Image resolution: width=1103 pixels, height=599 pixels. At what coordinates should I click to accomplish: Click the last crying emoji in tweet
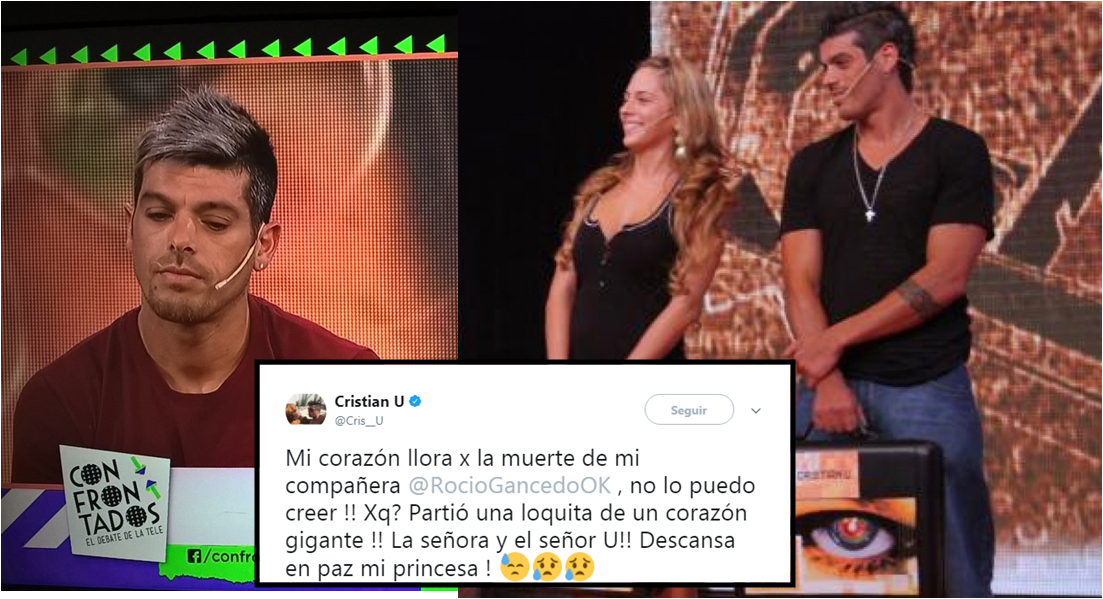[579, 567]
